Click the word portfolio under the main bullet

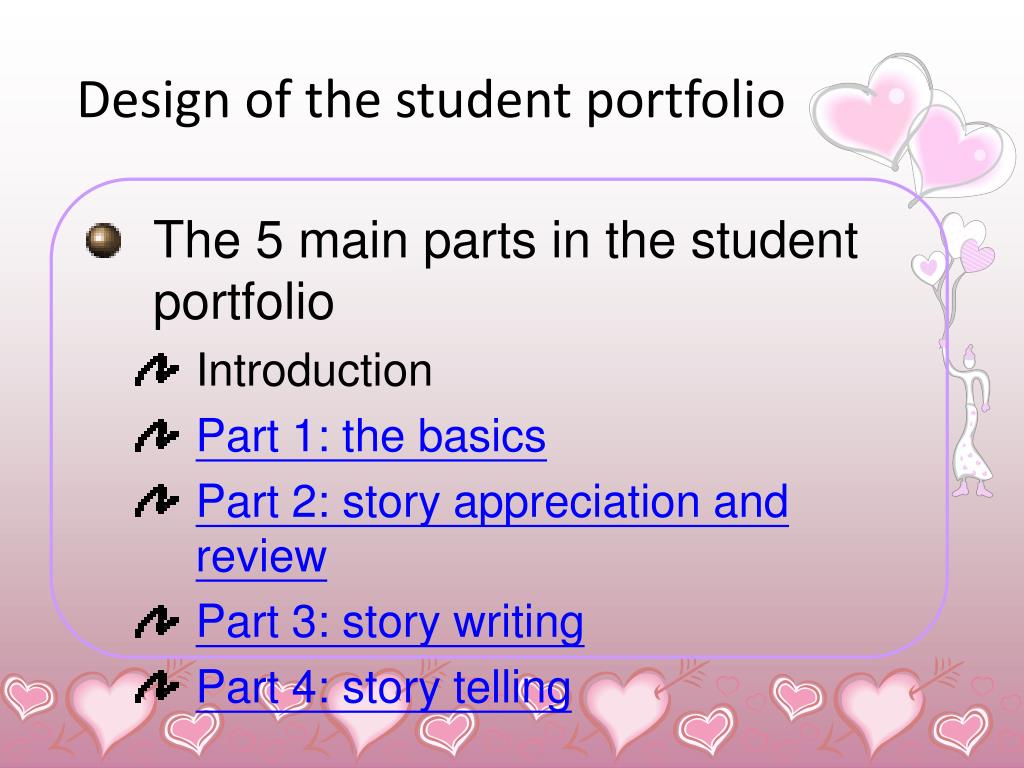pyautogui.click(x=243, y=303)
